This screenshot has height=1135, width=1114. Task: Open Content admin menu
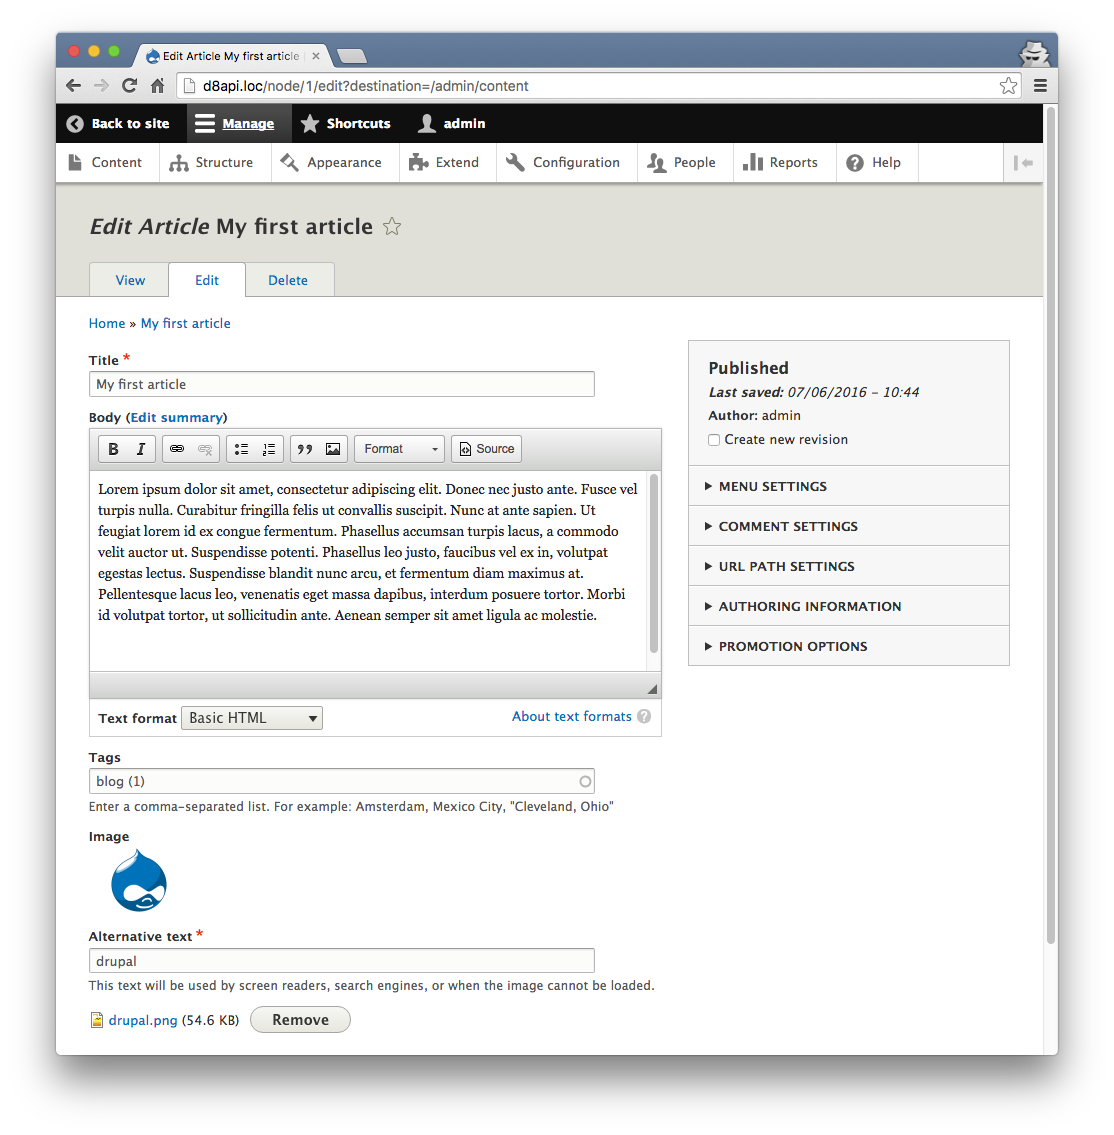pyautogui.click(x=106, y=163)
